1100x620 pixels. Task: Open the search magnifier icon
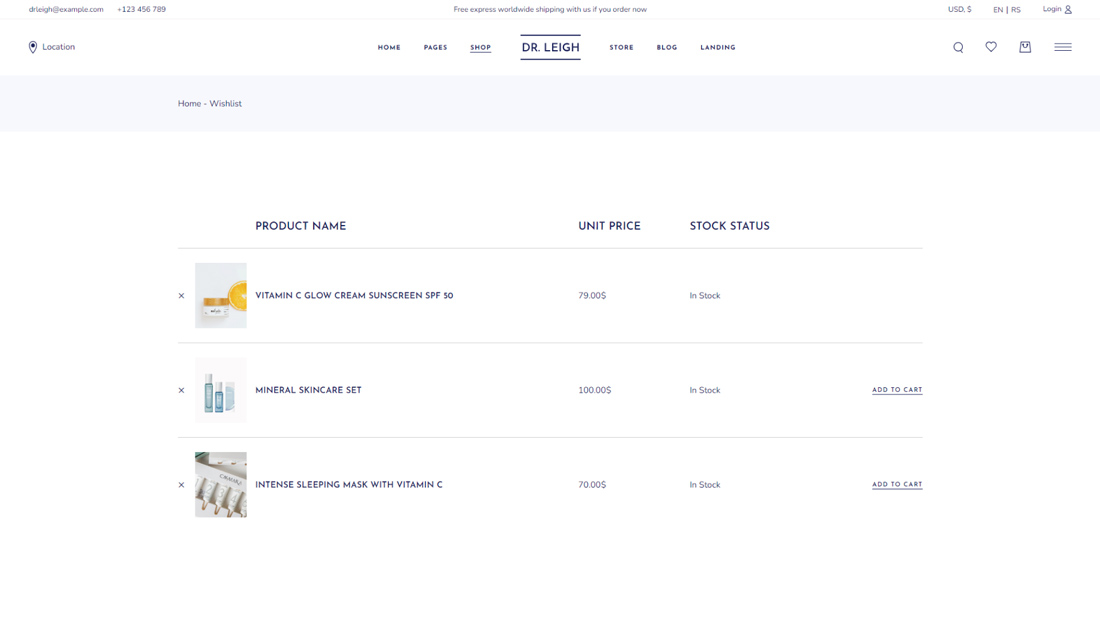[x=958, y=47]
